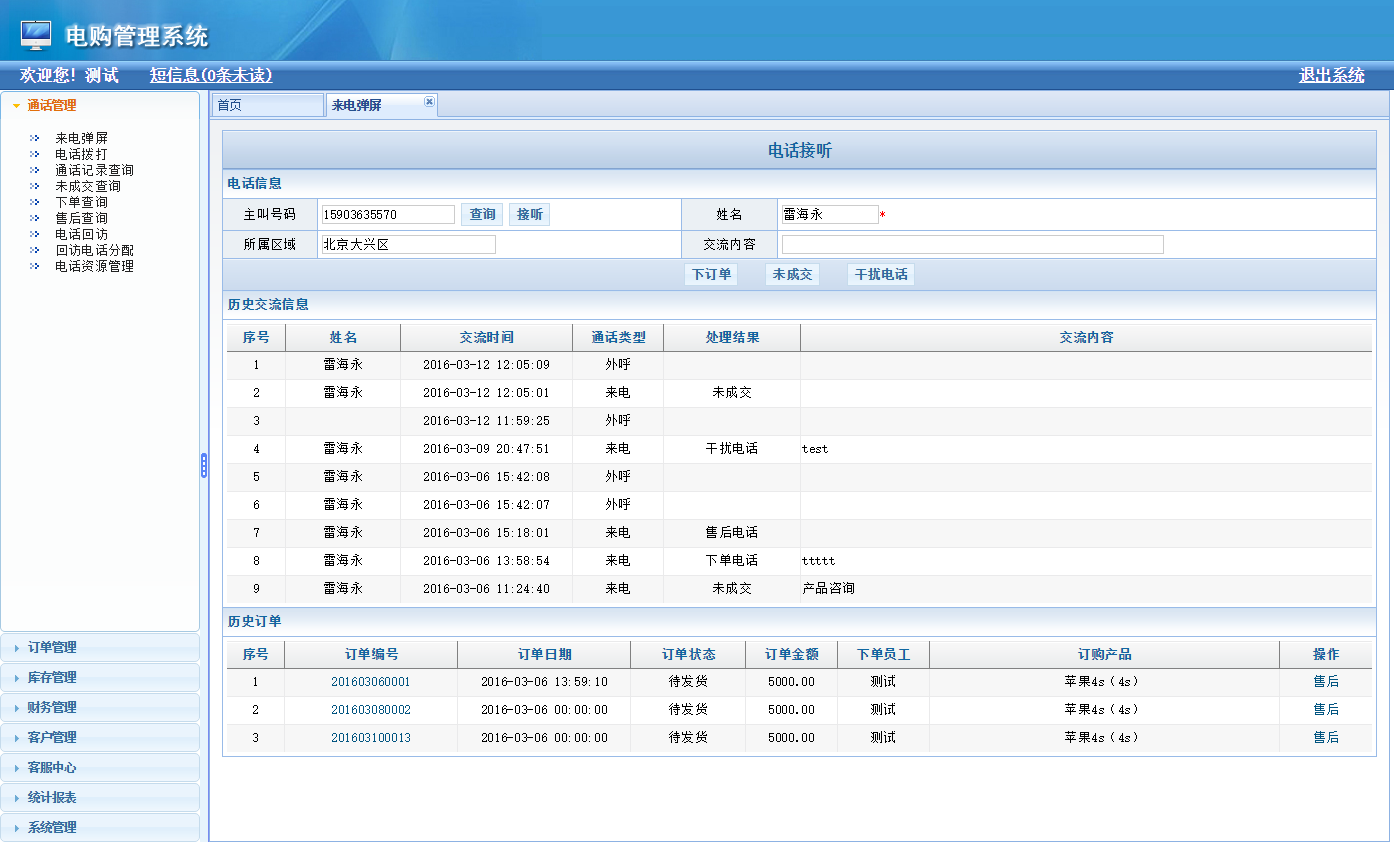Click arrow icon beside 电话资源管理
This screenshot has width=1394, height=842.
coord(35,266)
